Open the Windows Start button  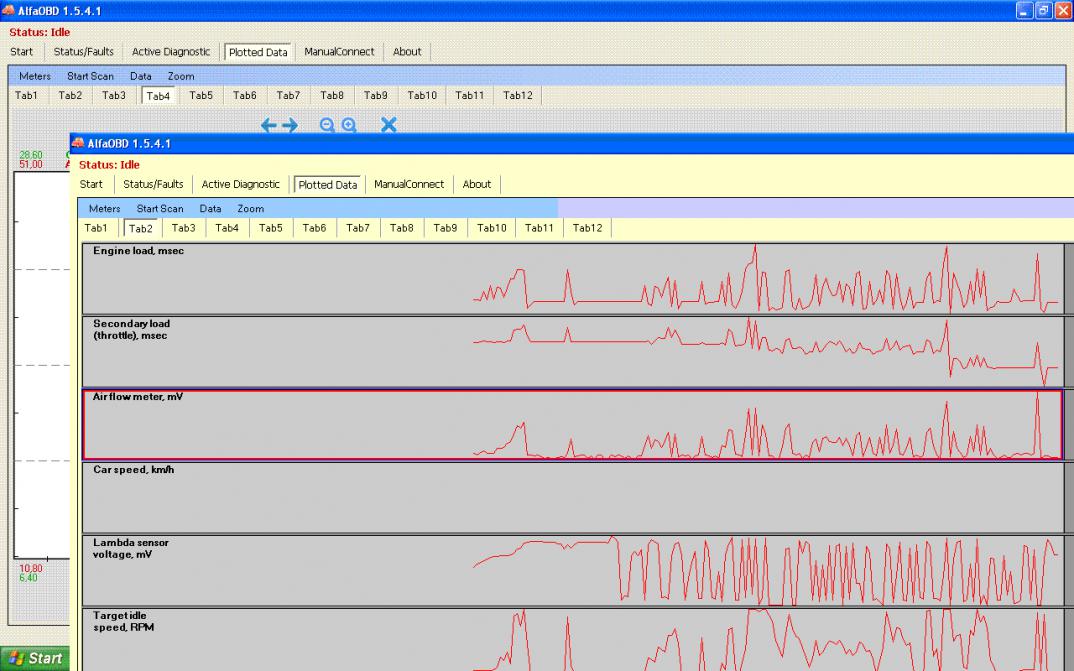tap(36, 658)
